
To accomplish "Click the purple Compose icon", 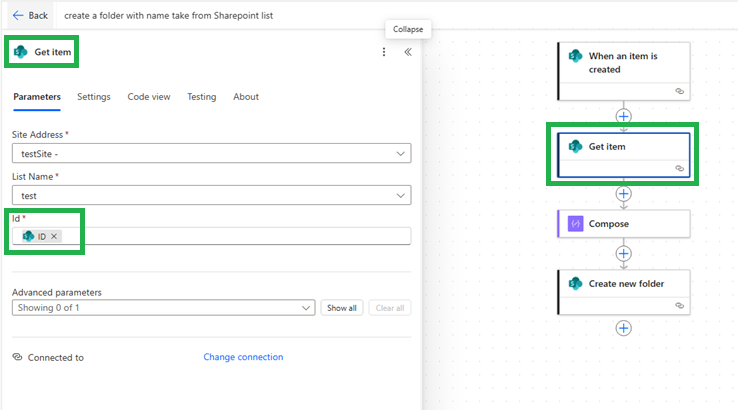I will [x=575, y=224].
